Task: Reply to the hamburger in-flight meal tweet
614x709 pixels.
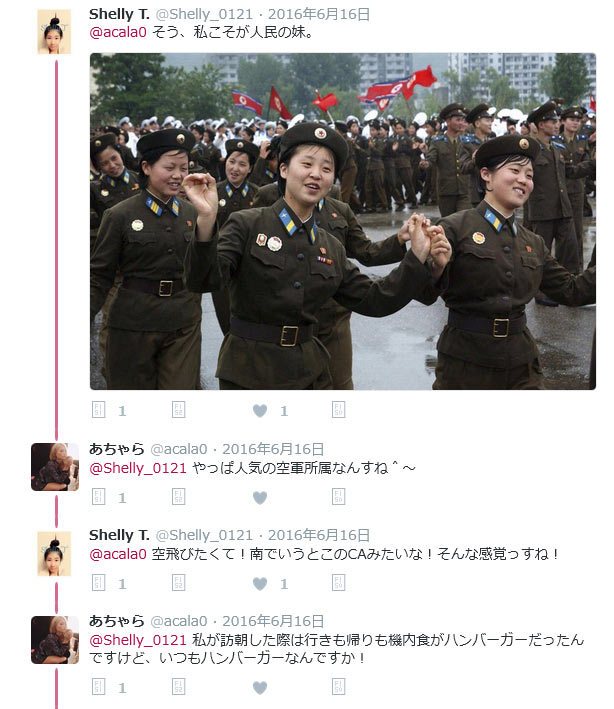Action: tap(99, 687)
